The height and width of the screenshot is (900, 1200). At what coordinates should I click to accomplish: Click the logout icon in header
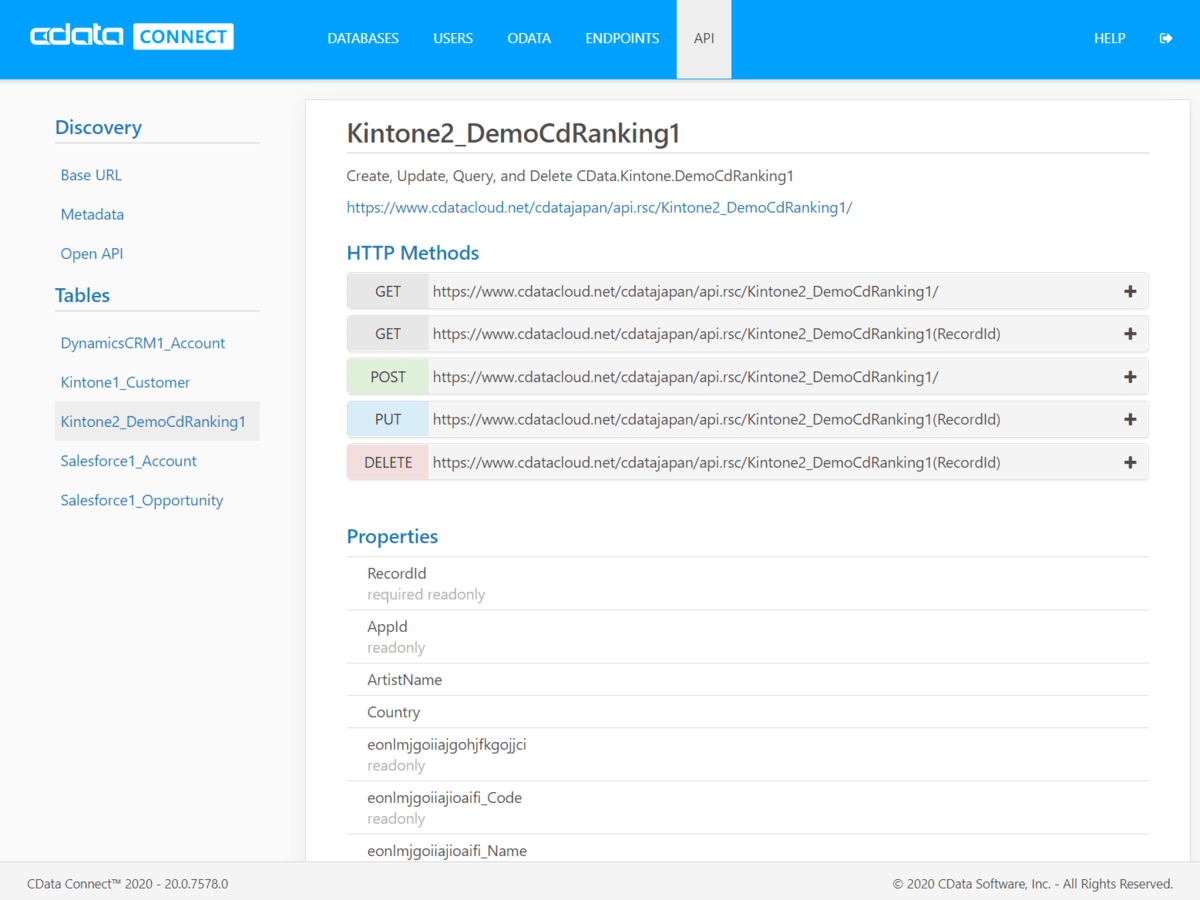tap(1166, 38)
